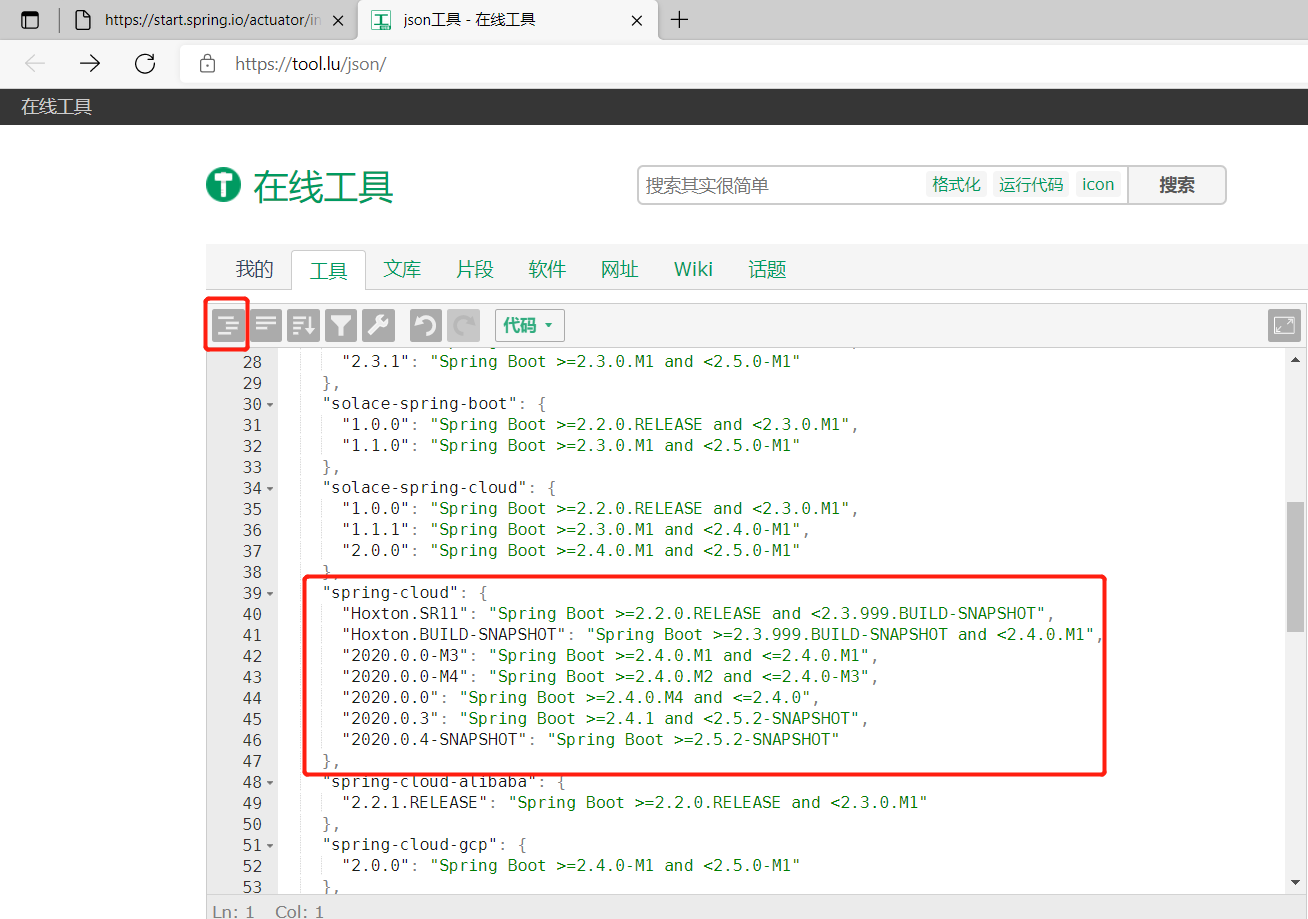Open the 片段 tab
This screenshot has width=1308, height=919.
(475, 269)
